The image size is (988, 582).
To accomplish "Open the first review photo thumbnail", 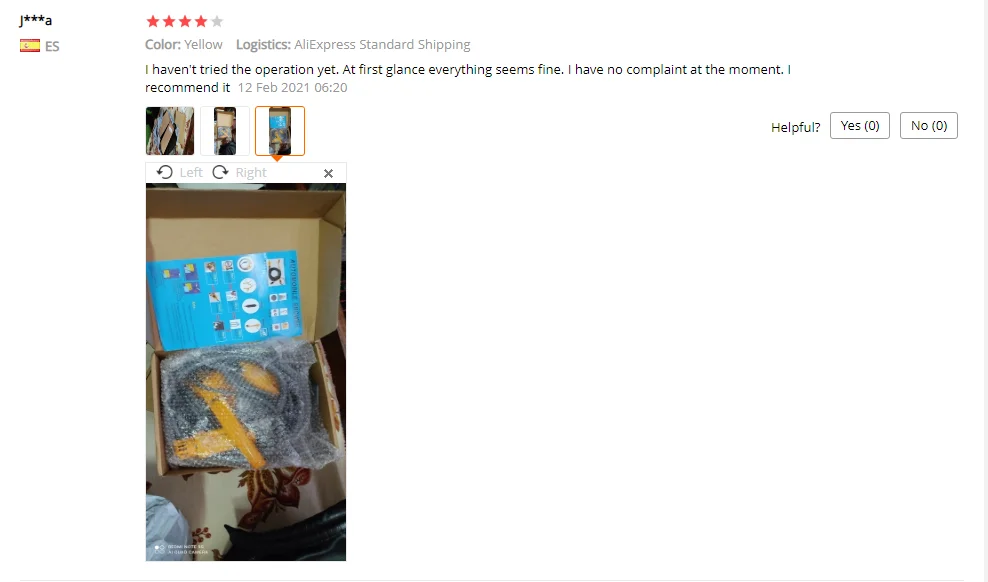I will point(170,131).
